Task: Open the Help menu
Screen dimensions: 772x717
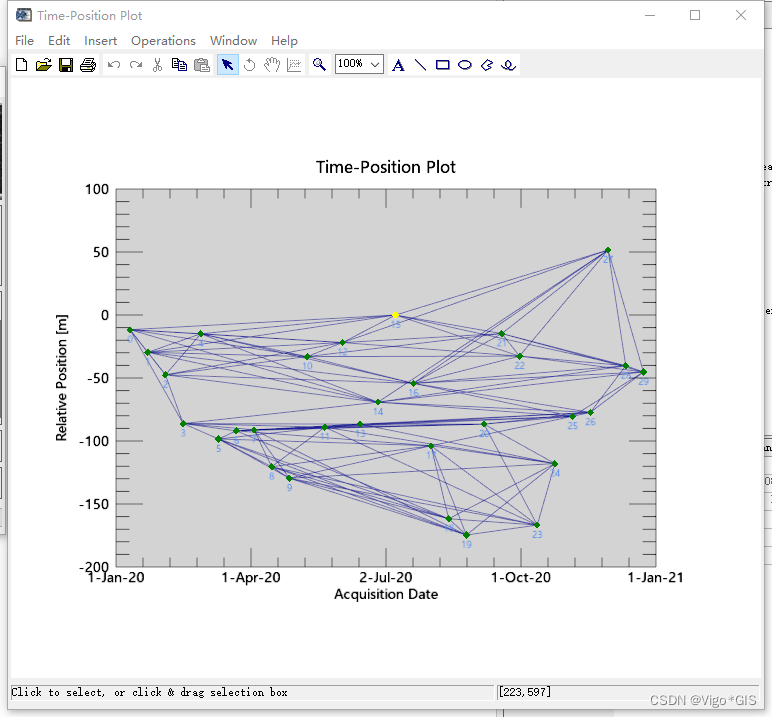Action: coord(284,40)
